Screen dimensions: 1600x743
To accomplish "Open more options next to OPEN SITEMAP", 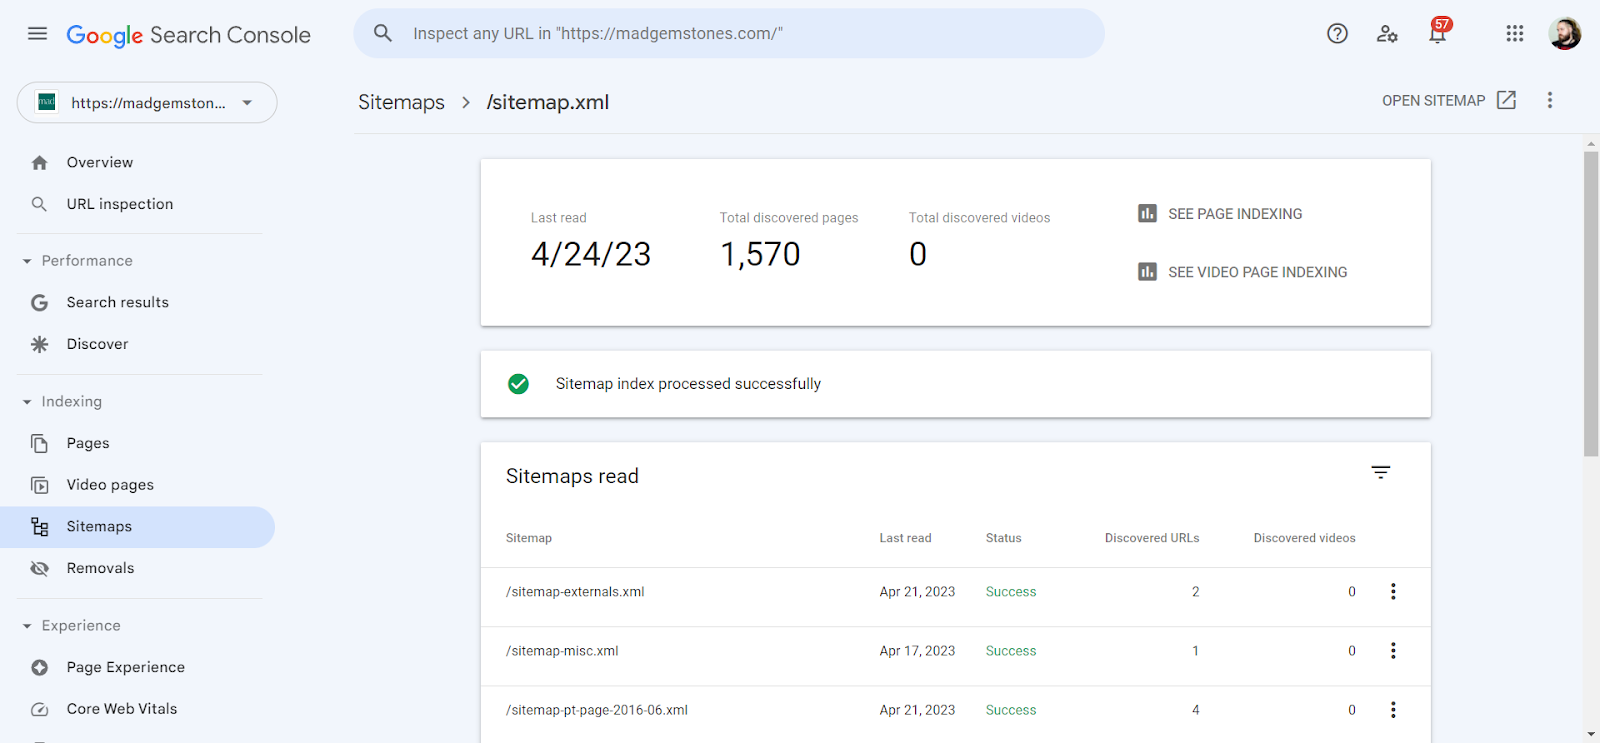I will [1550, 100].
